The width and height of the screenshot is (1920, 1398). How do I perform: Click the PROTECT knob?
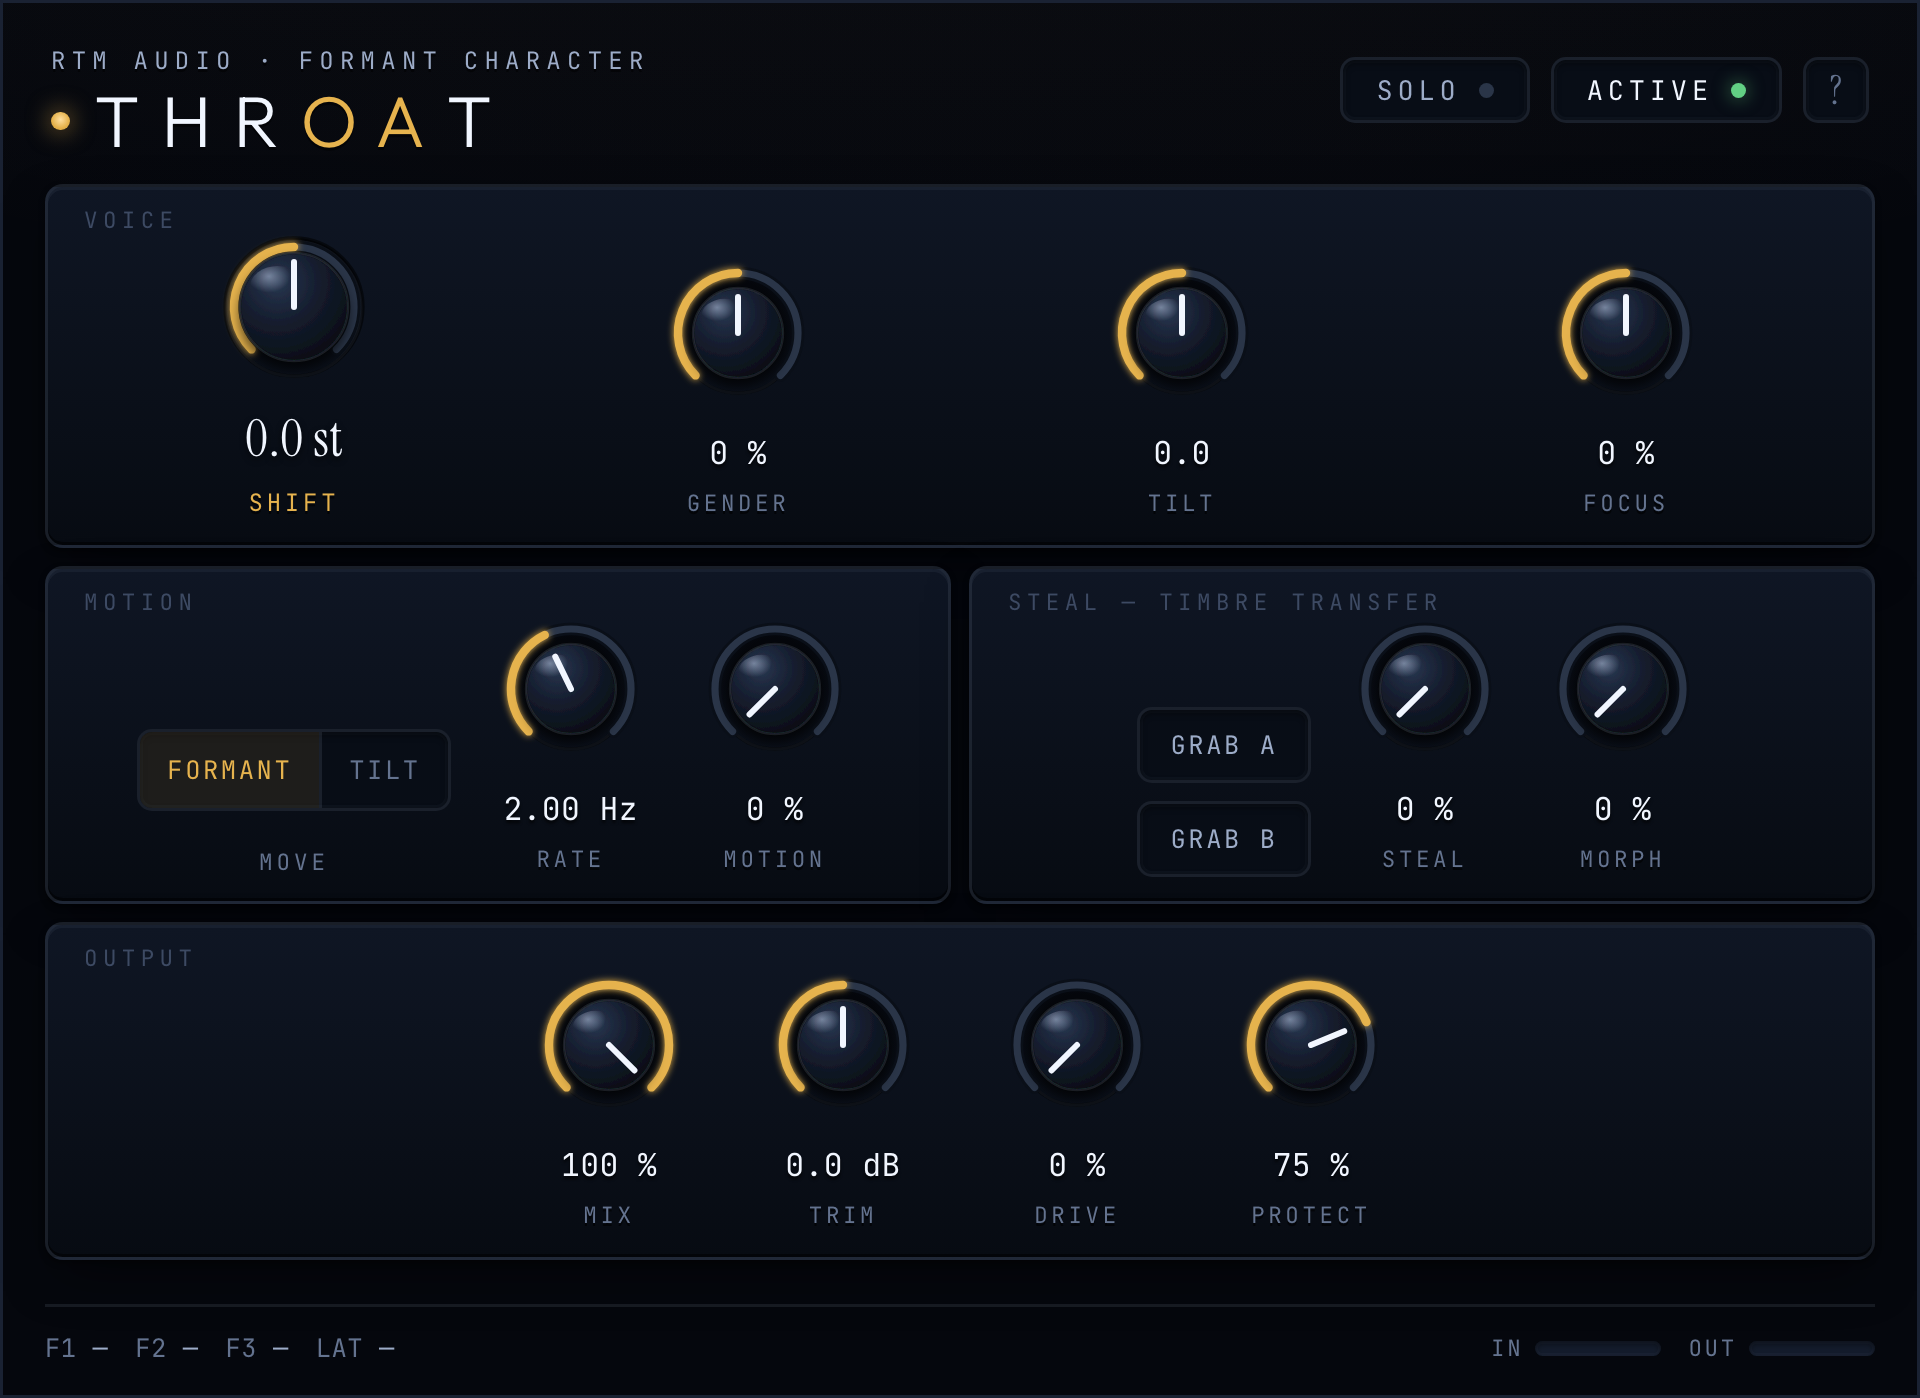pos(1310,1045)
